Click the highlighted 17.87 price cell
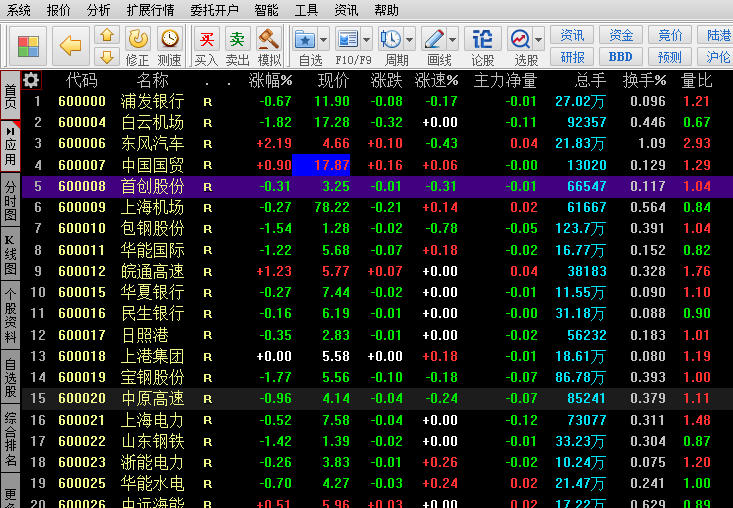733x508 pixels. (x=321, y=165)
